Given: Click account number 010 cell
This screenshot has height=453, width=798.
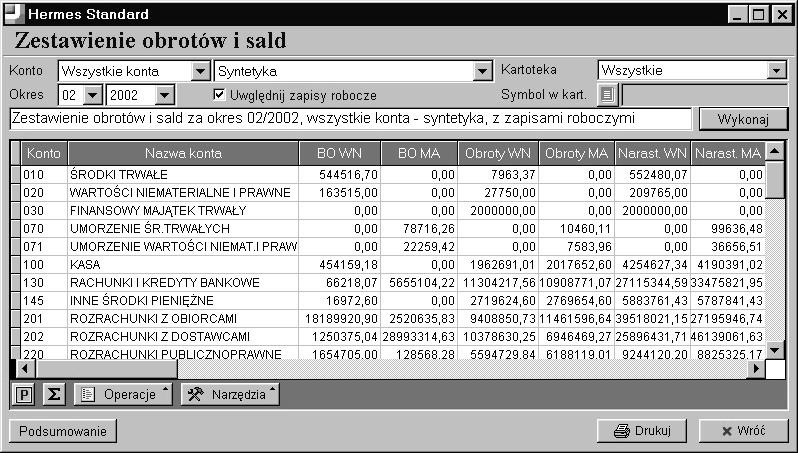Looking at the screenshot, I should click(x=44, y=175).
